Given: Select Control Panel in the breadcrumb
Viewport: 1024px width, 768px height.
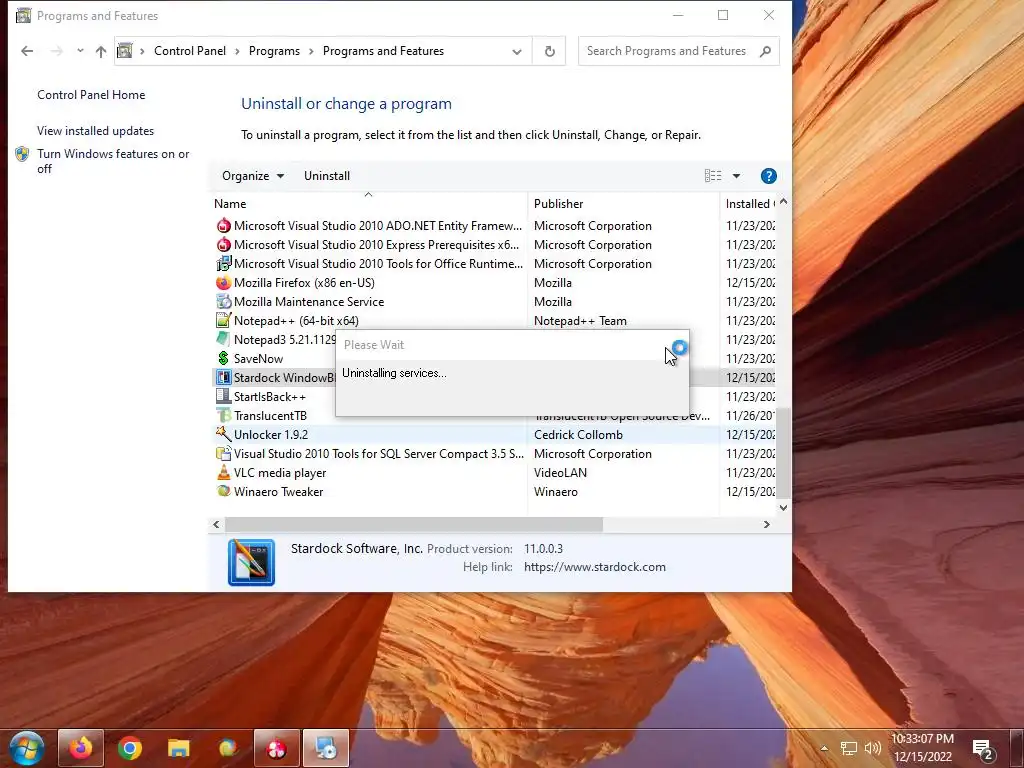Looking at the screenshot, I should tap(190, 51).
